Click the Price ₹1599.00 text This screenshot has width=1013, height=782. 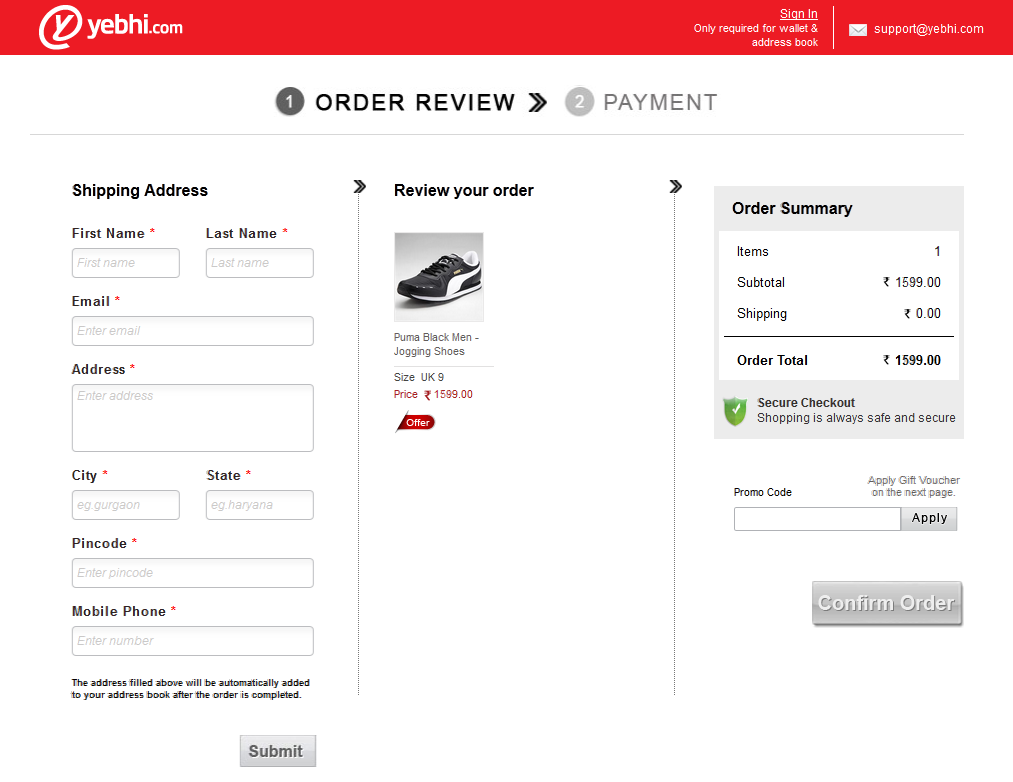point(433,394)
